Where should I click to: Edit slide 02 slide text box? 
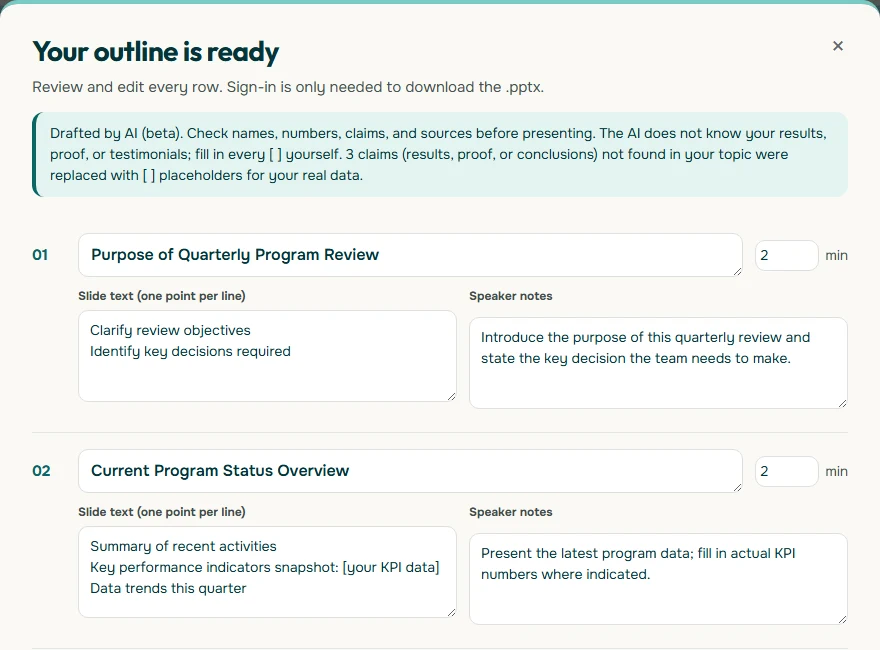click(267, 572)
